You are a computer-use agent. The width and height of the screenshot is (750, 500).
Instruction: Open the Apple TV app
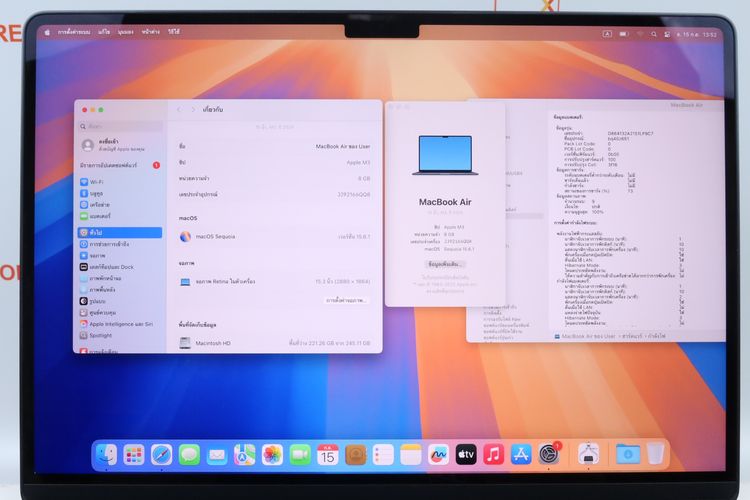tap(466, 455)
